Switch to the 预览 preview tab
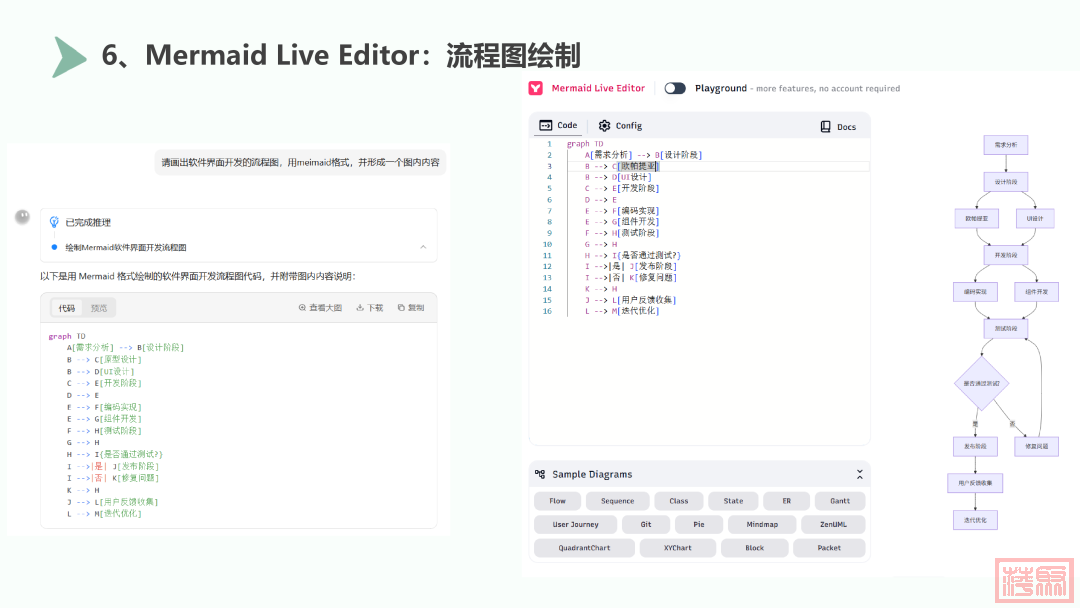Screen dimensions: 1080x608 pos(99,308)
